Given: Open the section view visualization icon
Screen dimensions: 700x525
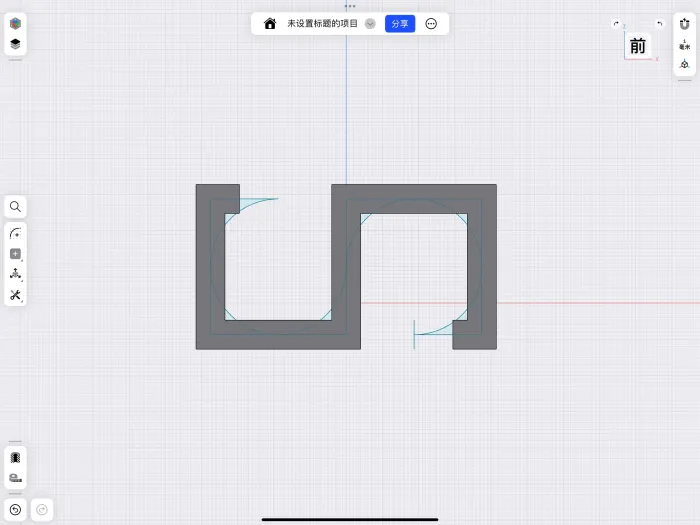Looking at the screenshot, I should (x=15, y=458).
